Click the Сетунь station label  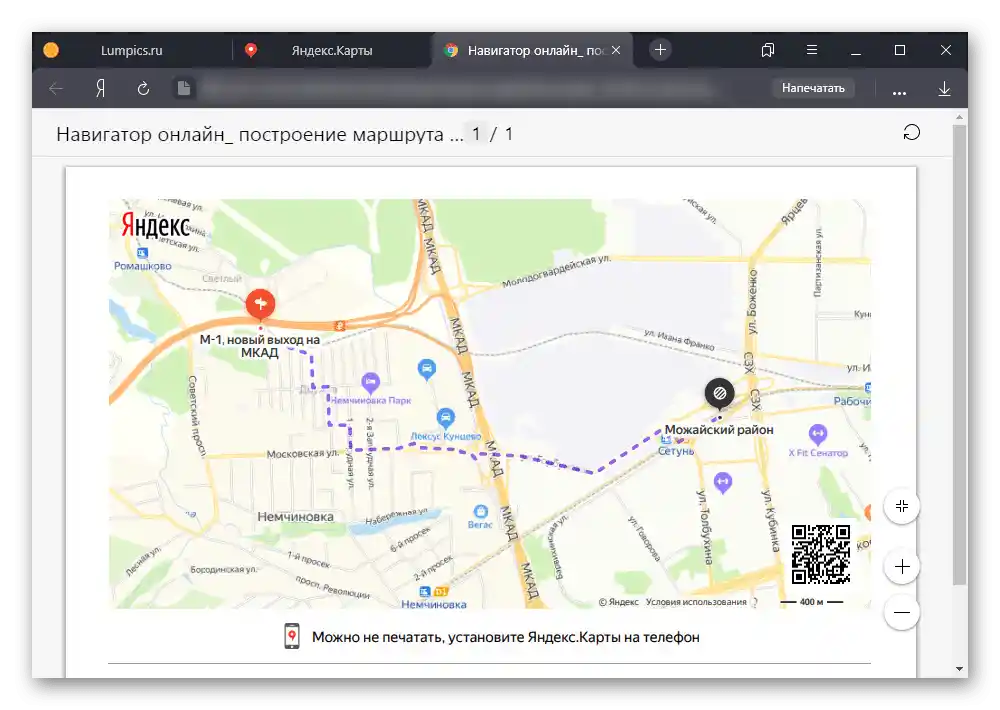(676, 450)
